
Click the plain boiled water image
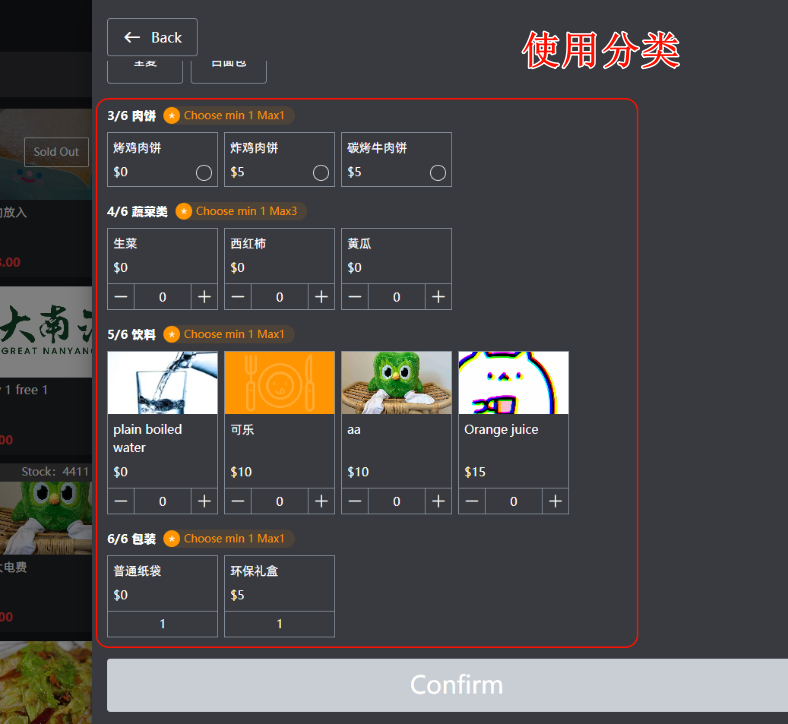[162, 382]
